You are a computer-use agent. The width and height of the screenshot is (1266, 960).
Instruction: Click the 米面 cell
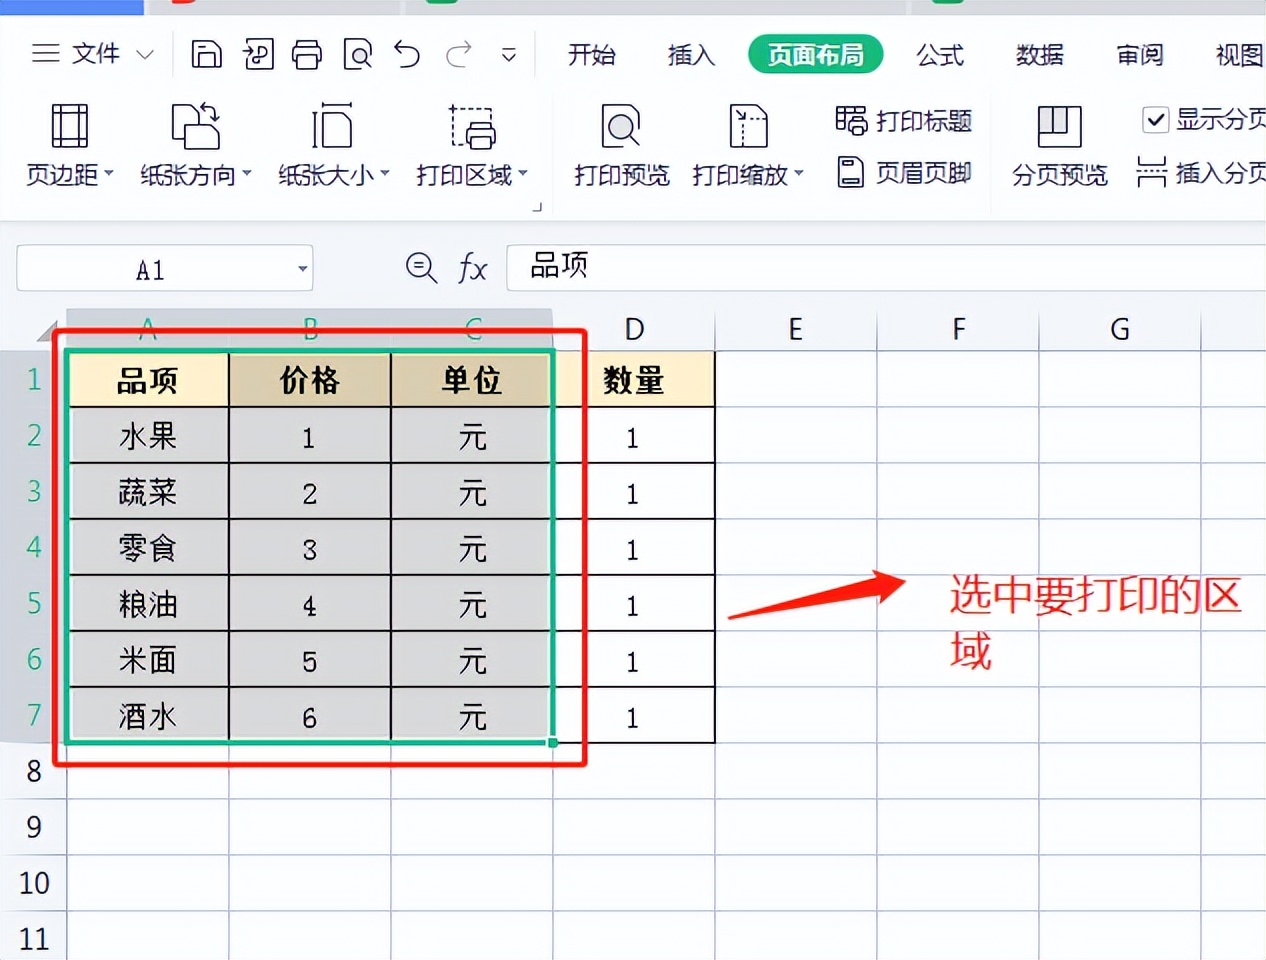coord(148,659)
